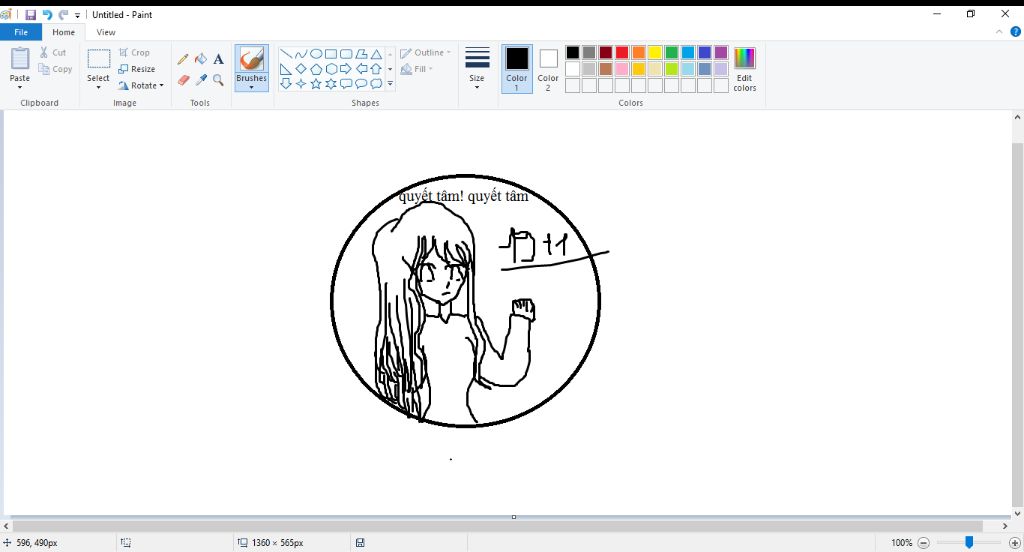
Task: Activate the Color 2 background selector
Action: coord(548,69)
